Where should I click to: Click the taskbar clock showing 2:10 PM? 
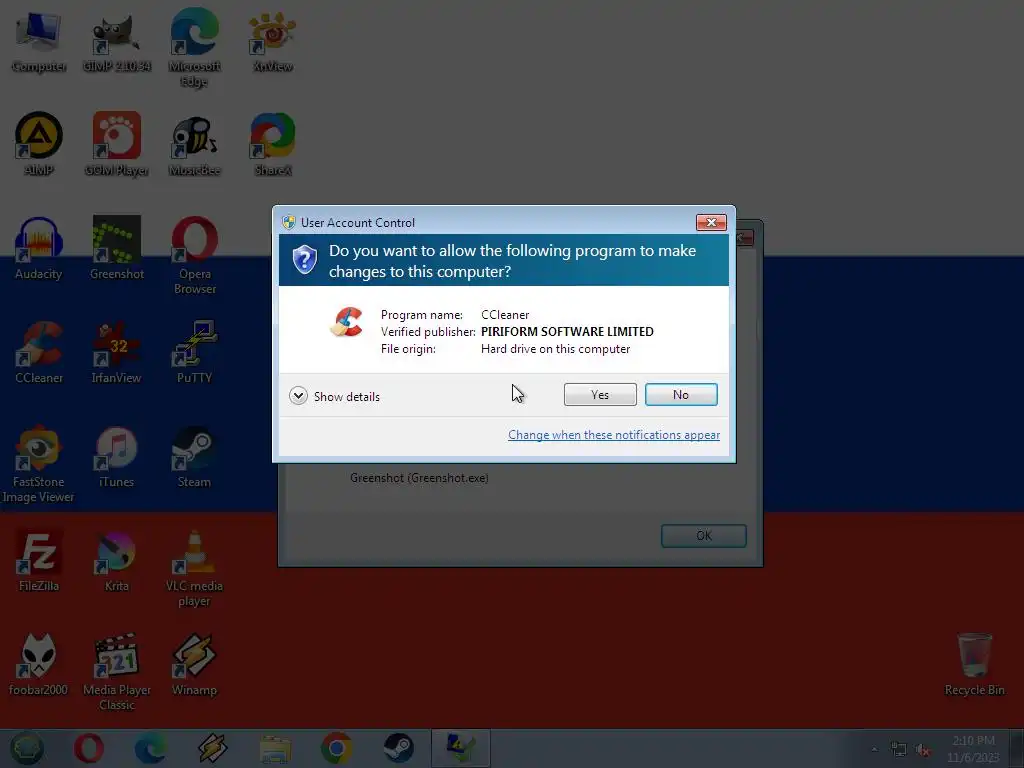[973, 748]
